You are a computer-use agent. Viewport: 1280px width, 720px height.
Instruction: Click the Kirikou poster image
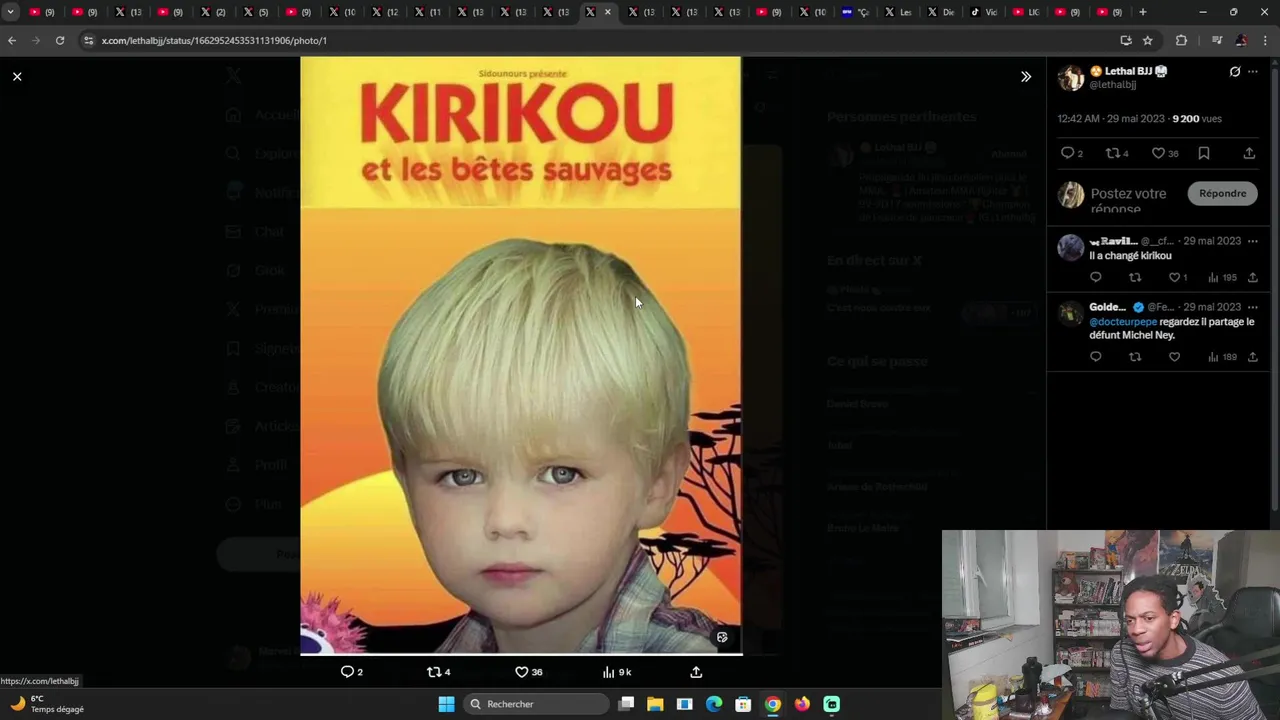[x=521, y=355]
